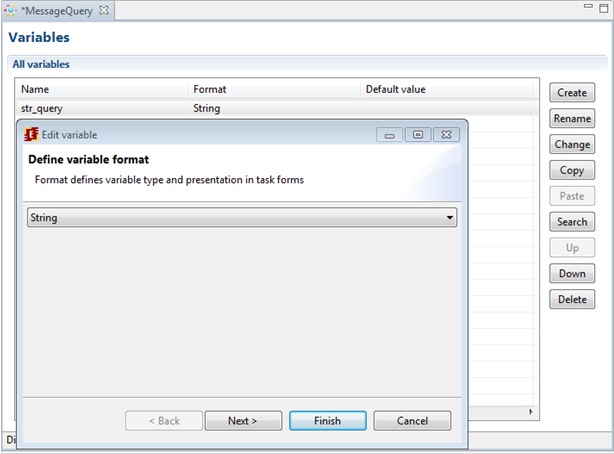Click the Rename variable button

(572, 118)
